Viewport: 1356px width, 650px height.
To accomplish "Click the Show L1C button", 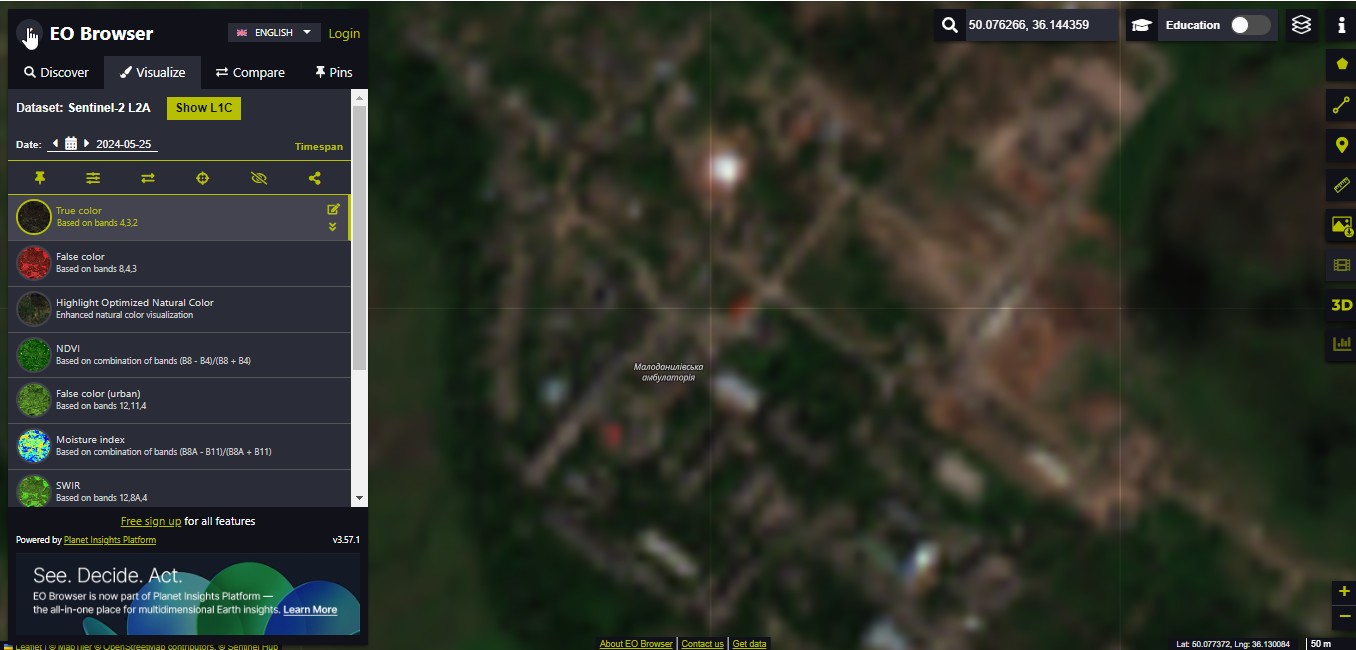I will (204, 108).
